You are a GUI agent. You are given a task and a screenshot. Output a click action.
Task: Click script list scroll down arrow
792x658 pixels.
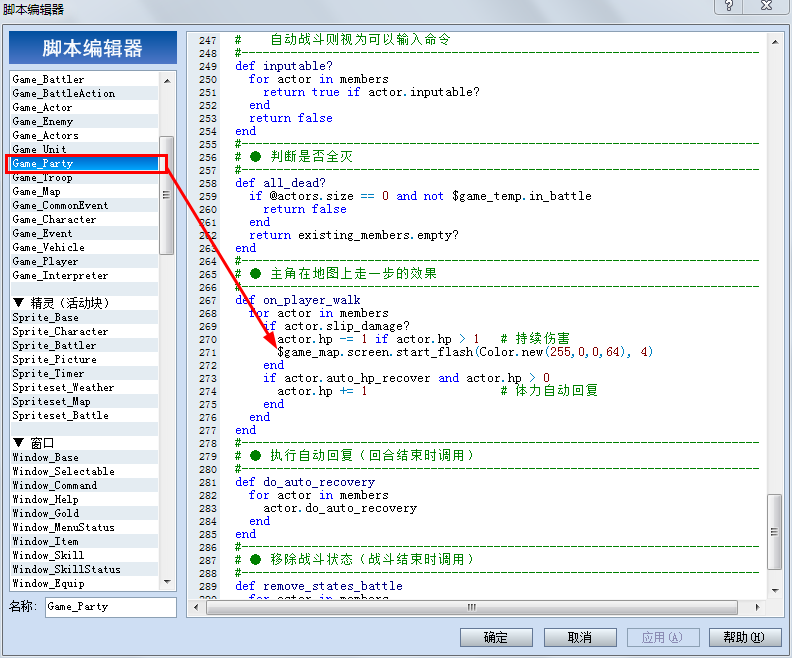click(167, 582)
